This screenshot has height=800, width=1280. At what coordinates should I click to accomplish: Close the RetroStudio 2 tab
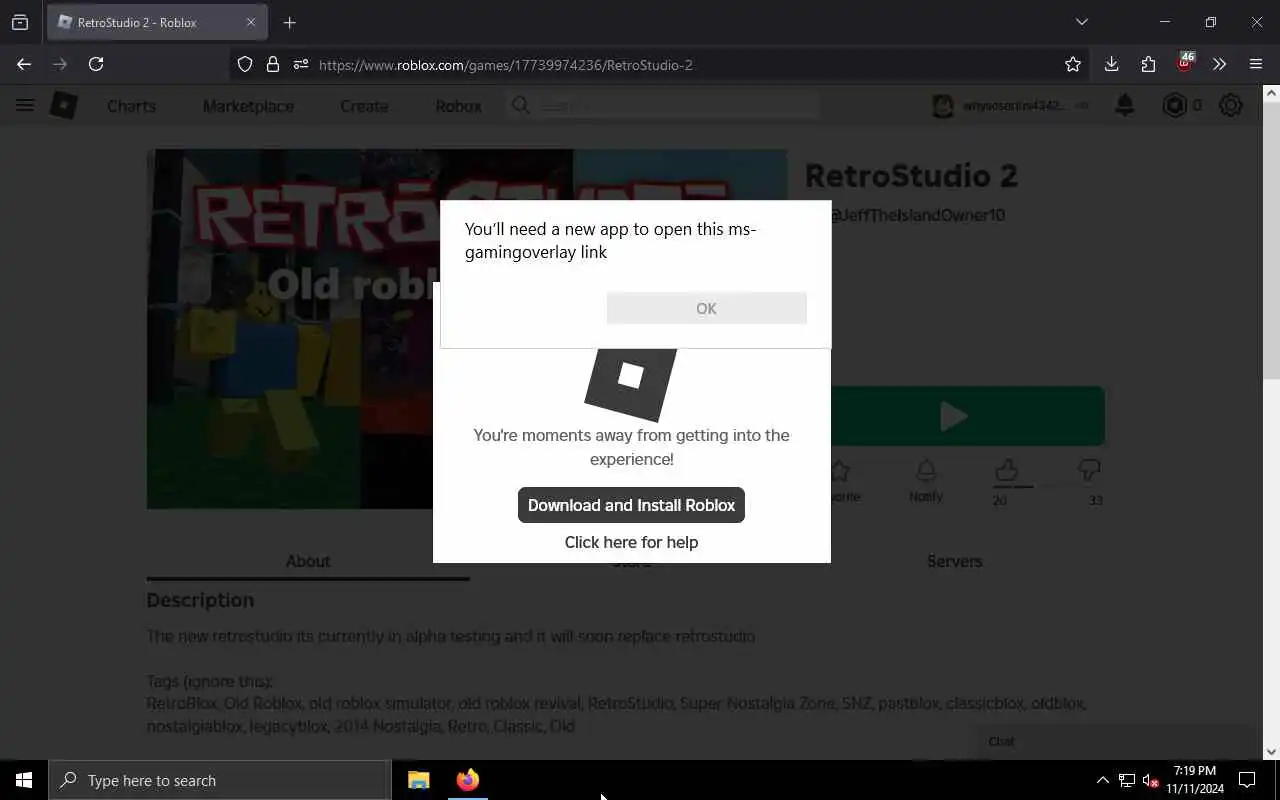coord(251,22)
